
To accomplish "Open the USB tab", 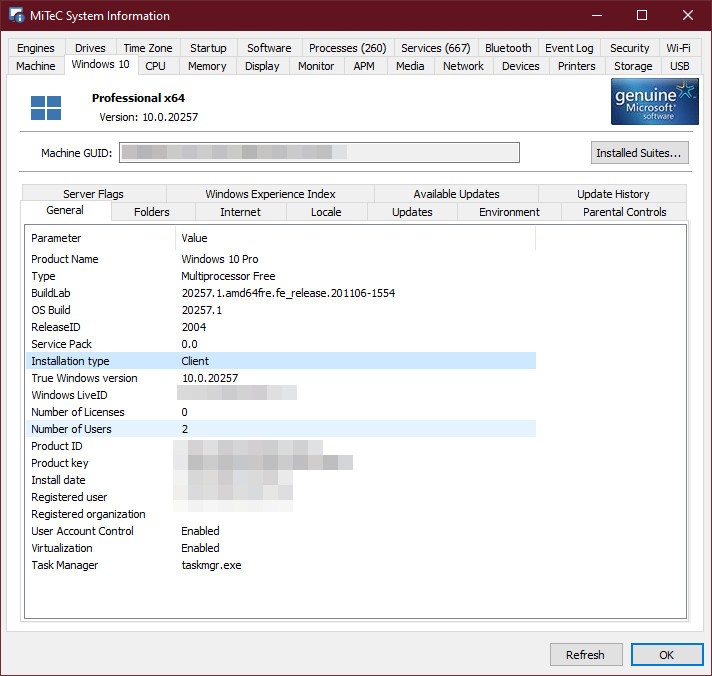I will (680, 66).
